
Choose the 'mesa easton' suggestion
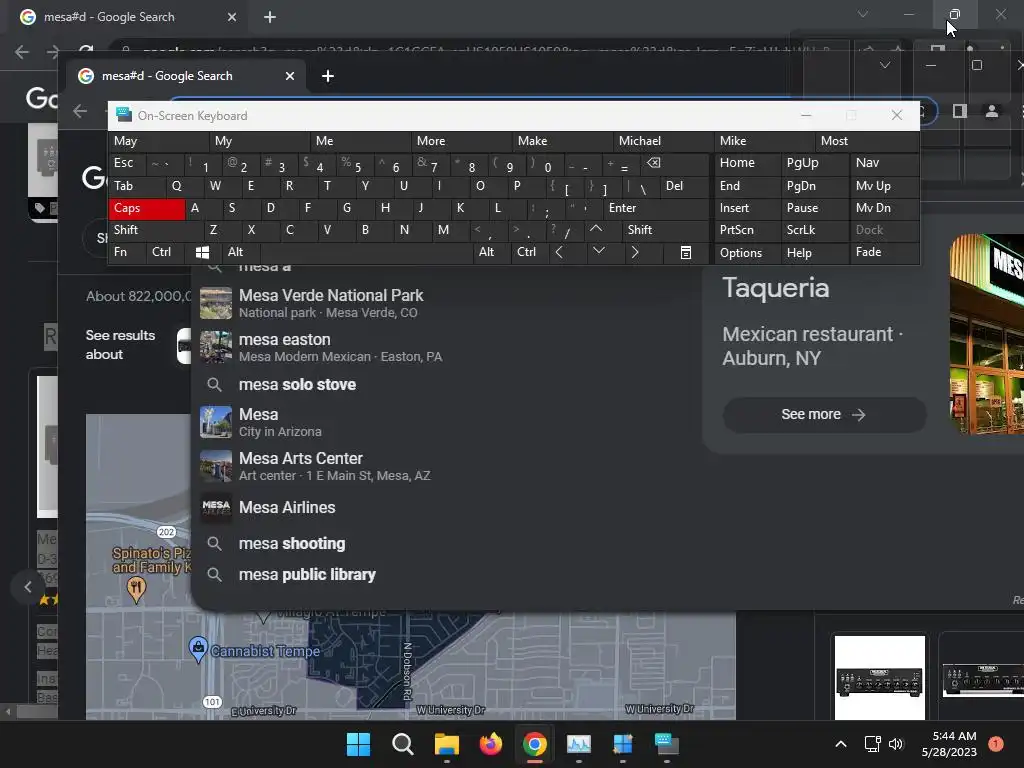(x=444, y=347)
